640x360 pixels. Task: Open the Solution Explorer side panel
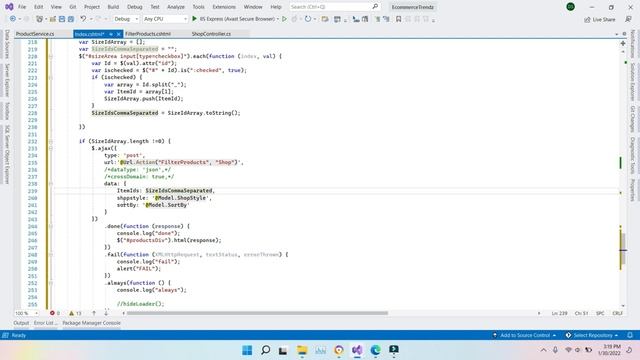point(632,82)
